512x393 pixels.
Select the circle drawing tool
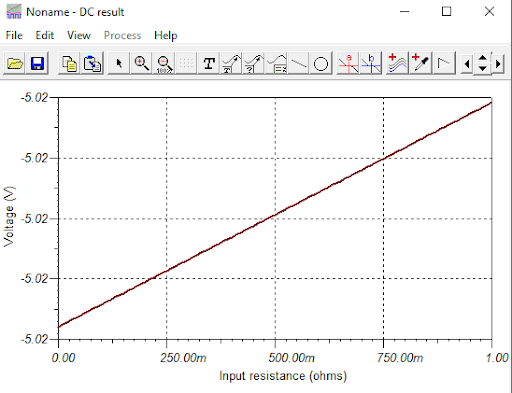coord(321,63)
